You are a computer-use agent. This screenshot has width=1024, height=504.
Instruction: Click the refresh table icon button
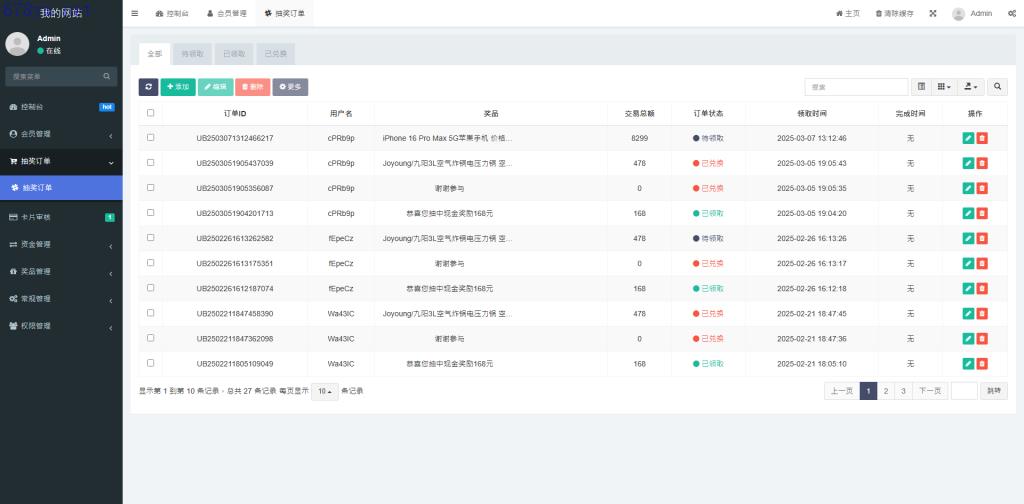point(148,87)
